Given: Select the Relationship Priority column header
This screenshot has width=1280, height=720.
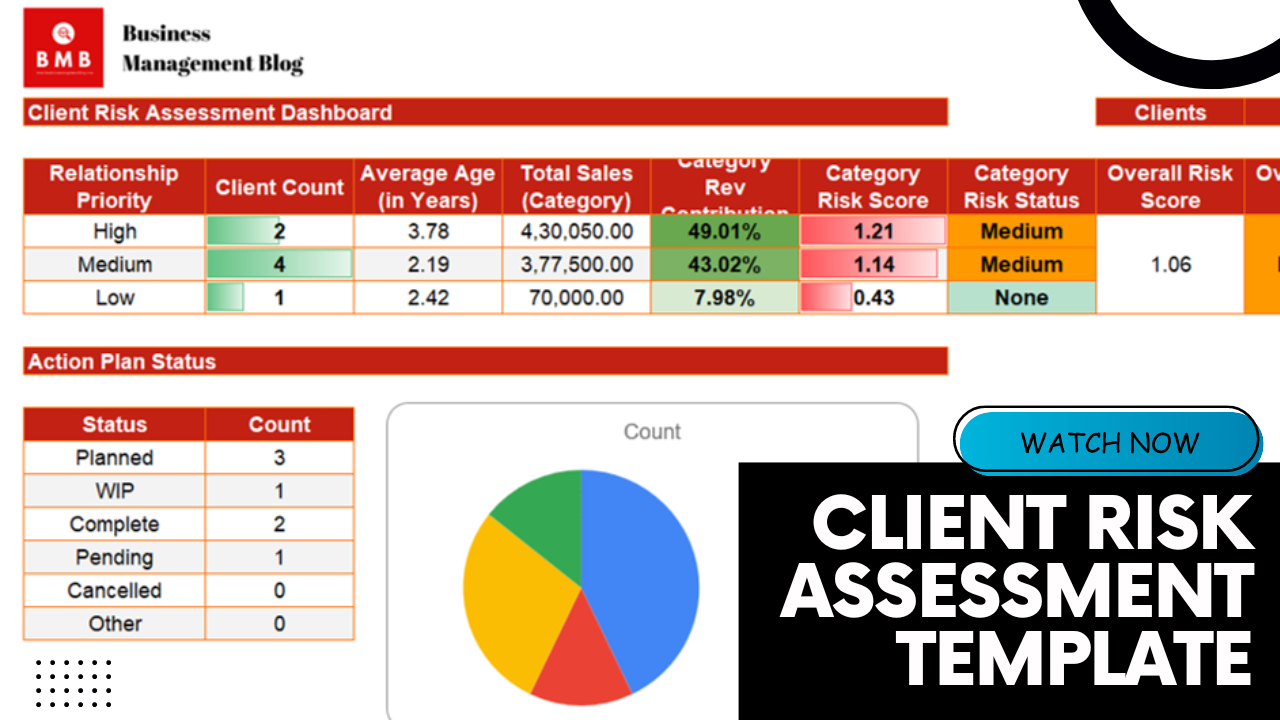Looking at the screenshot, I should 113,186.
